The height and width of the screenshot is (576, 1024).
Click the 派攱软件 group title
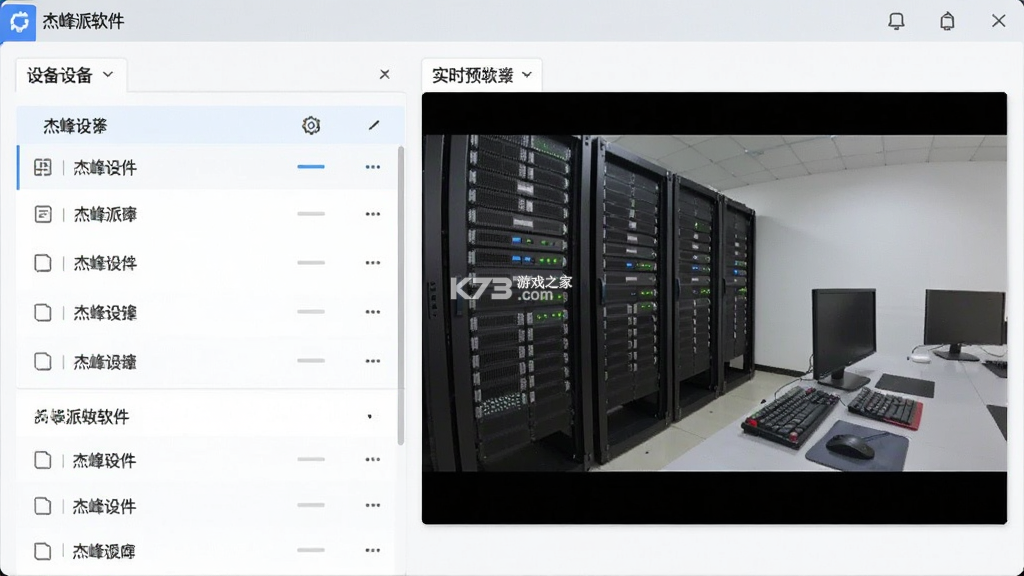82,417
